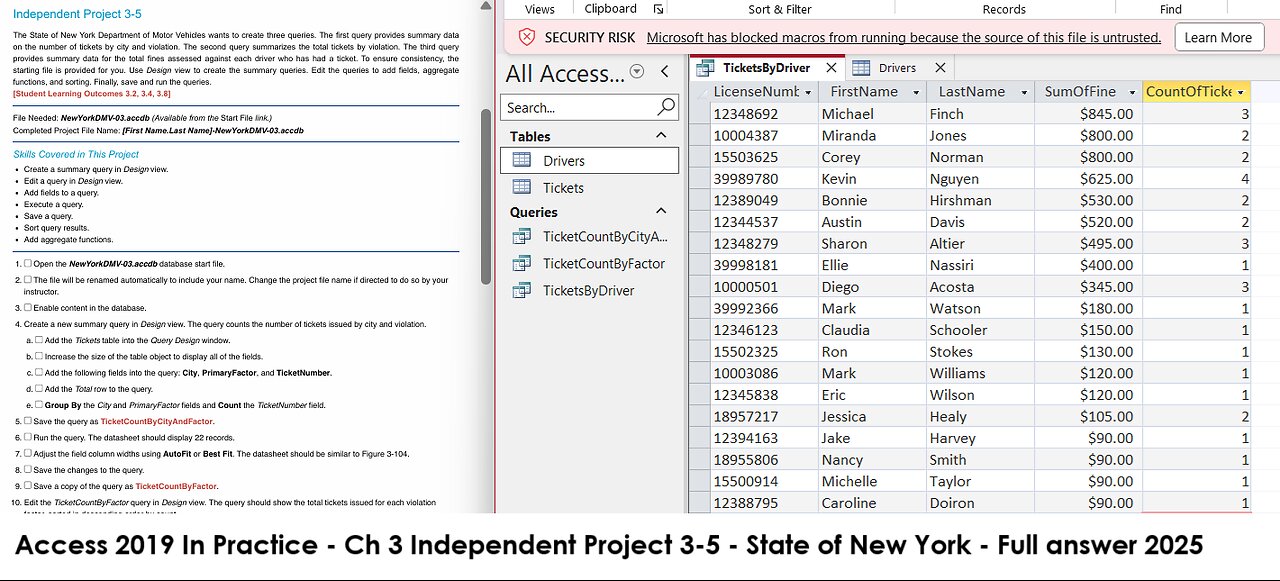Click the Learn More button
The width and height of the screenshot is (1280, 581).
coord(1218,38)
